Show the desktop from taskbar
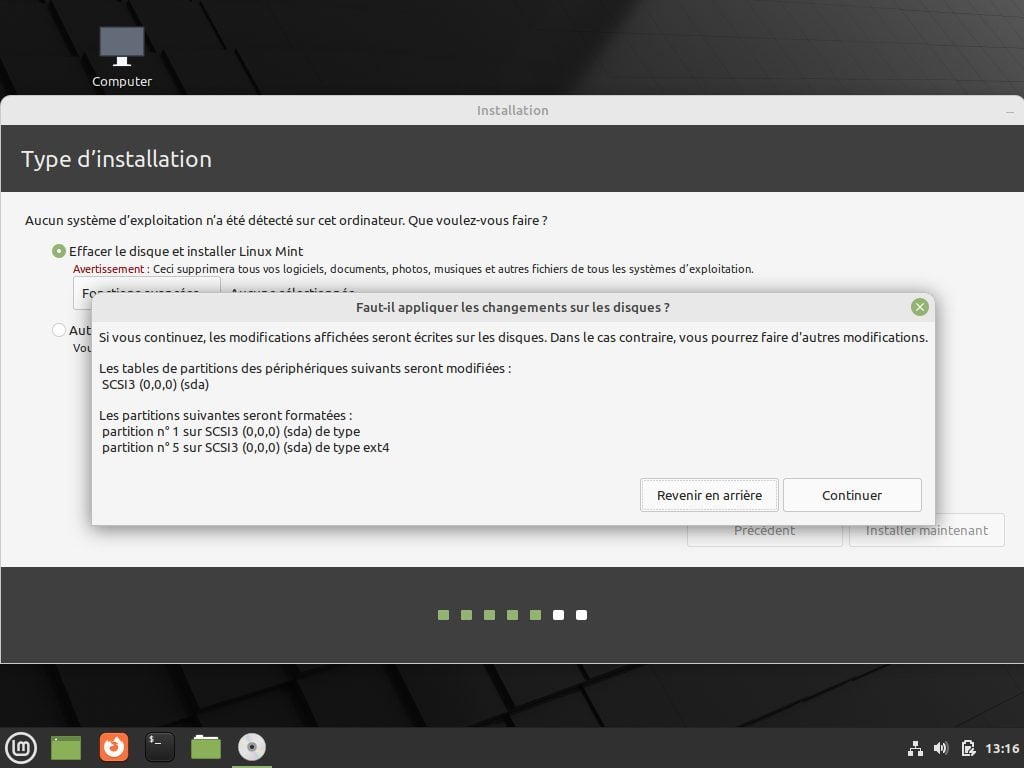 pos(66,747)
